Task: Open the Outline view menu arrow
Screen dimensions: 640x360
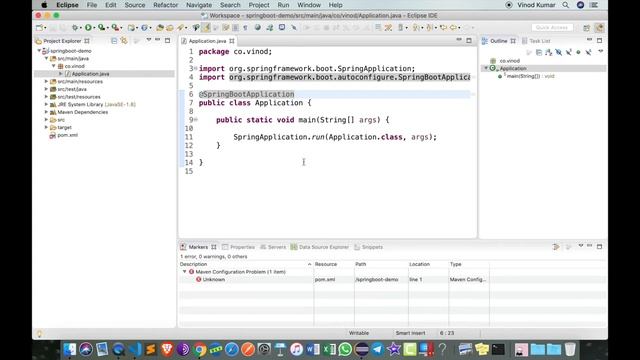Action: (x=600, y=51)
